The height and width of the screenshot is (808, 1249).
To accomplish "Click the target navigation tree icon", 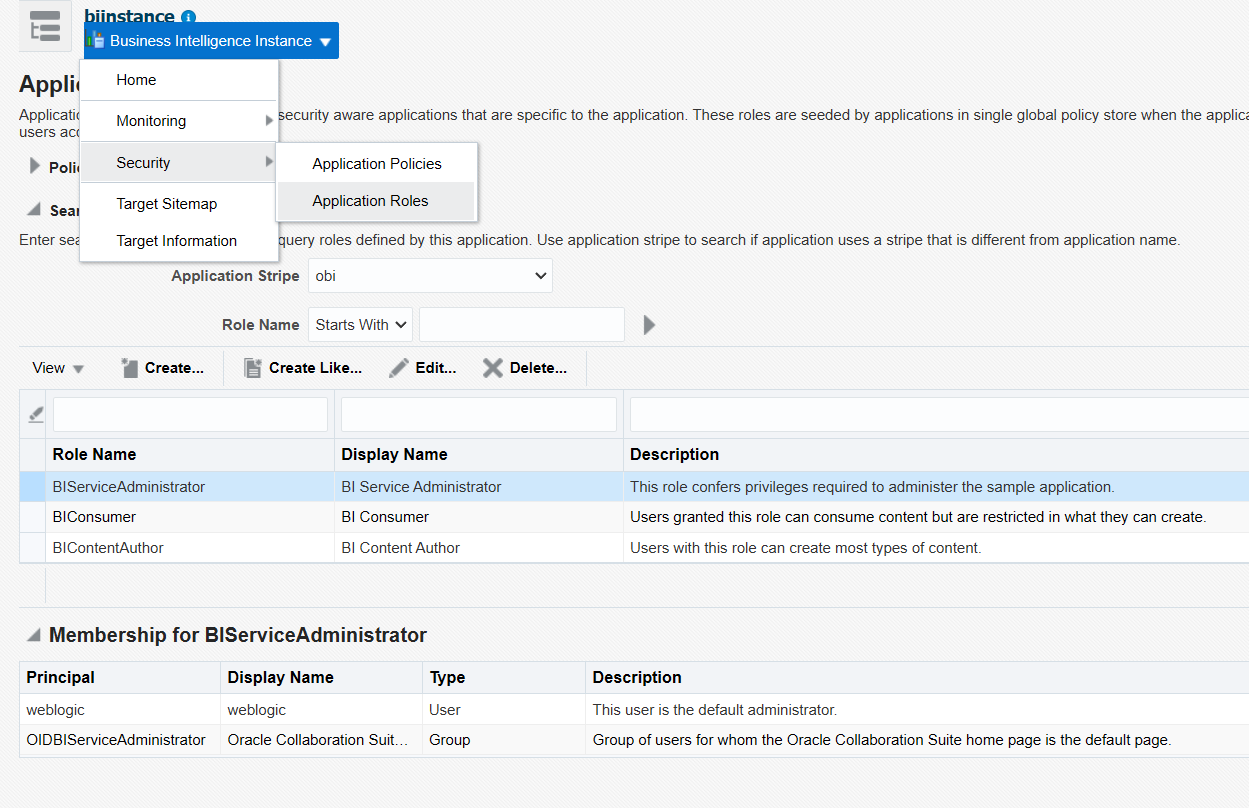I will 45,27.
